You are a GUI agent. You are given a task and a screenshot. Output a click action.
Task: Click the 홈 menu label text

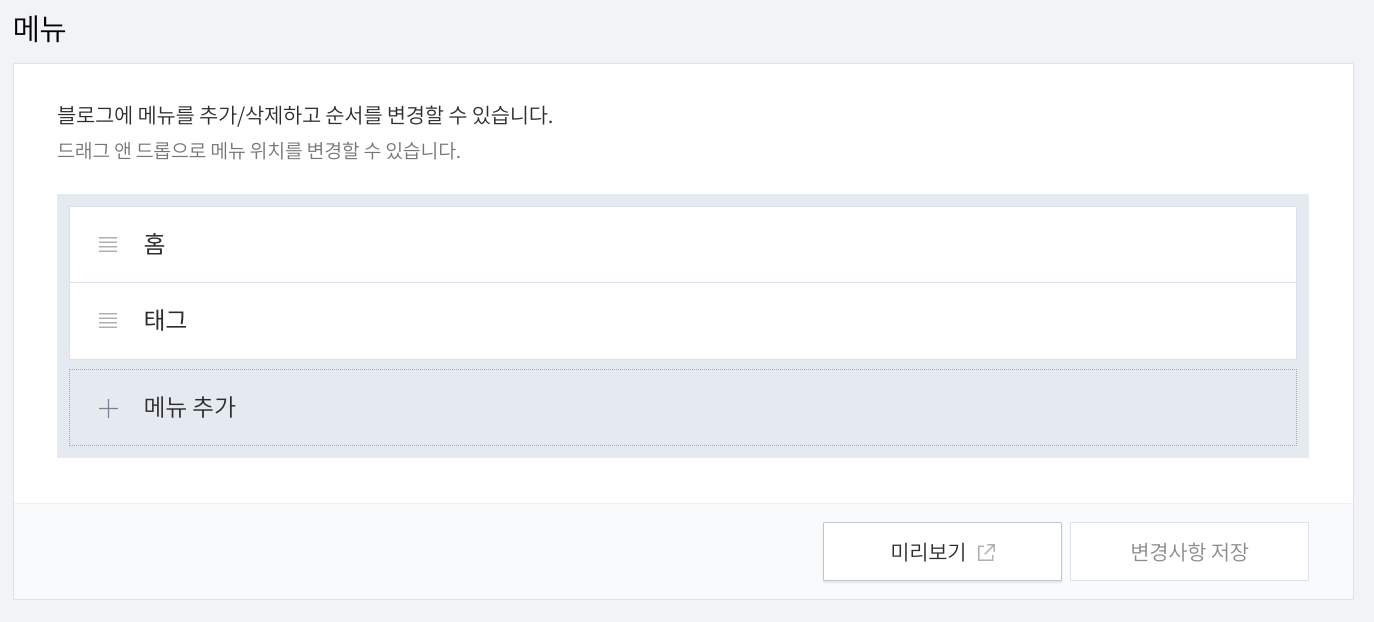[154, 244]
